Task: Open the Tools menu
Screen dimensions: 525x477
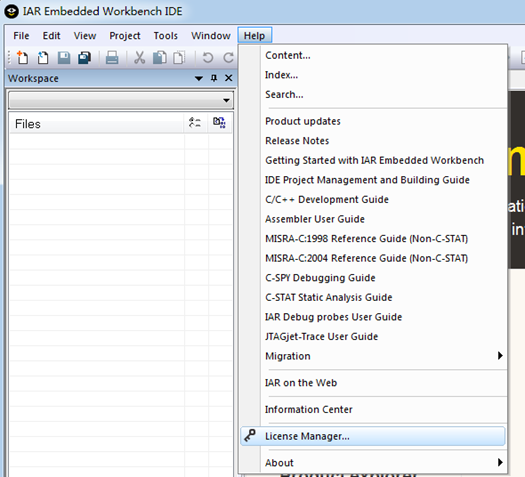Action: (165, 36)
